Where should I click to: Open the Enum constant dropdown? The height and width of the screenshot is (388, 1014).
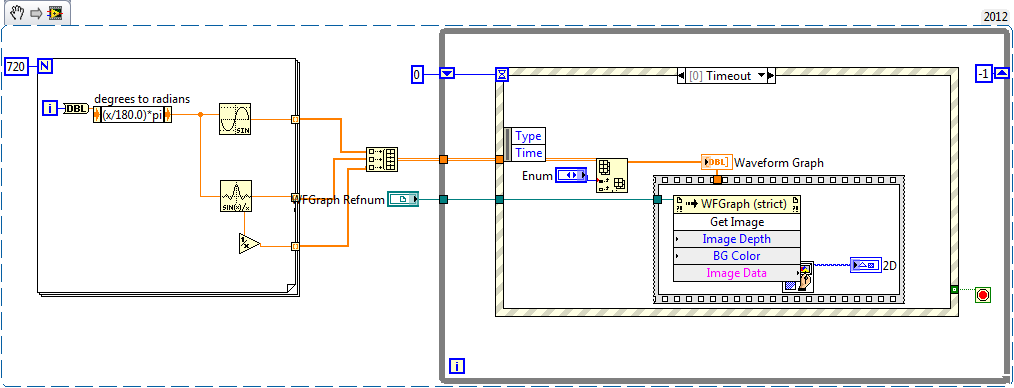[x=570, y=175]
